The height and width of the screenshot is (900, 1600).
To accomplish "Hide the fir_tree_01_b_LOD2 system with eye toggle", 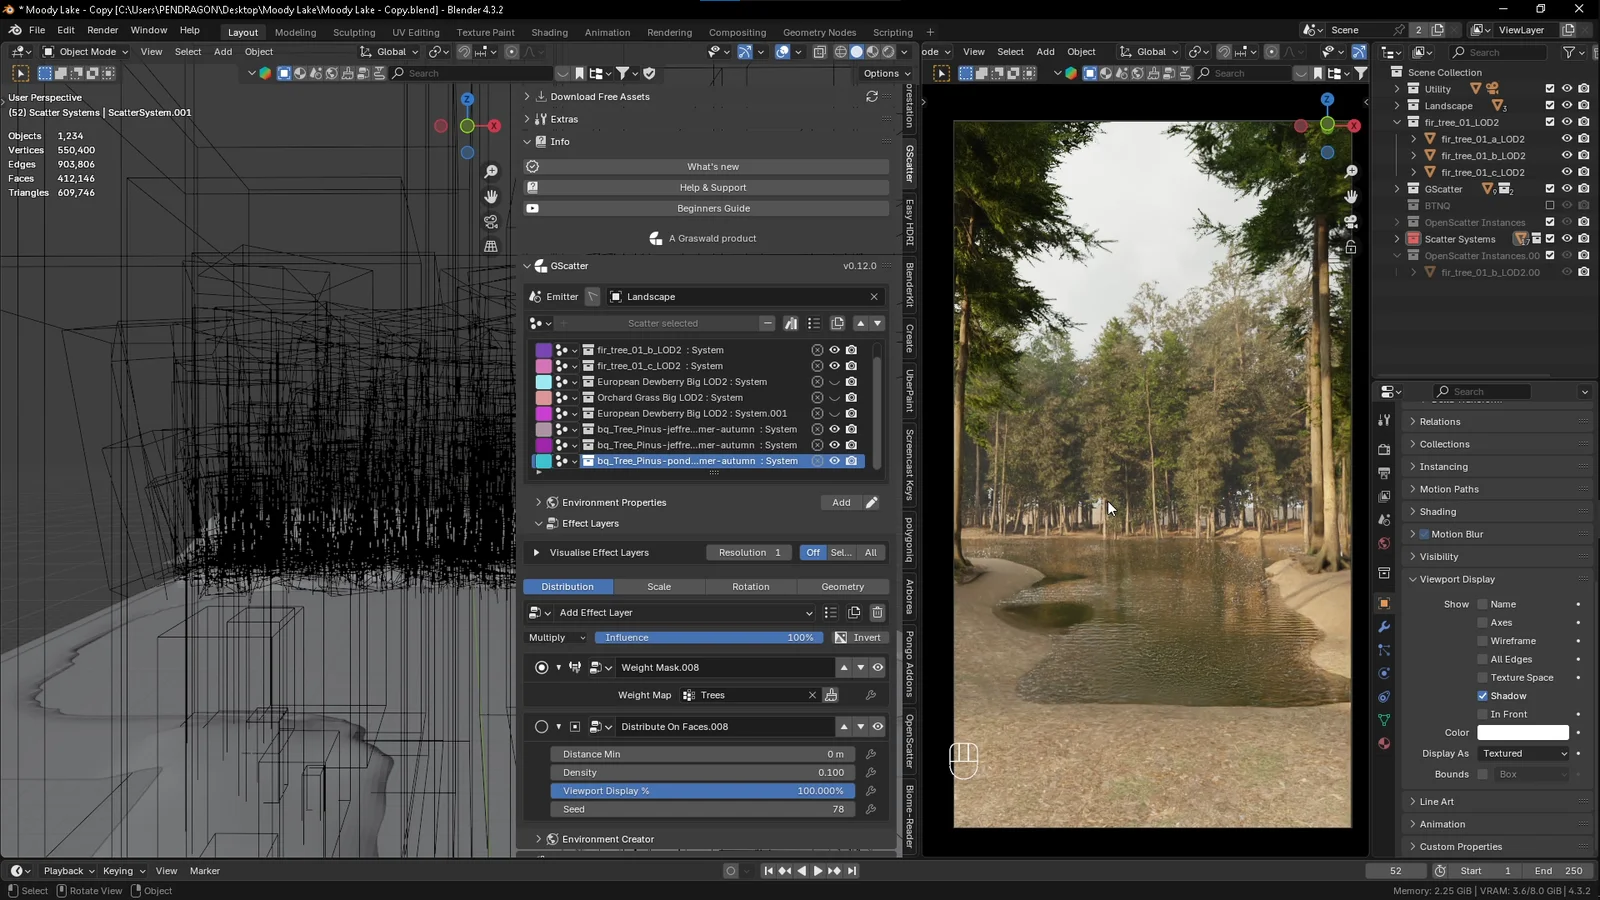I will [x=834, y=349].
